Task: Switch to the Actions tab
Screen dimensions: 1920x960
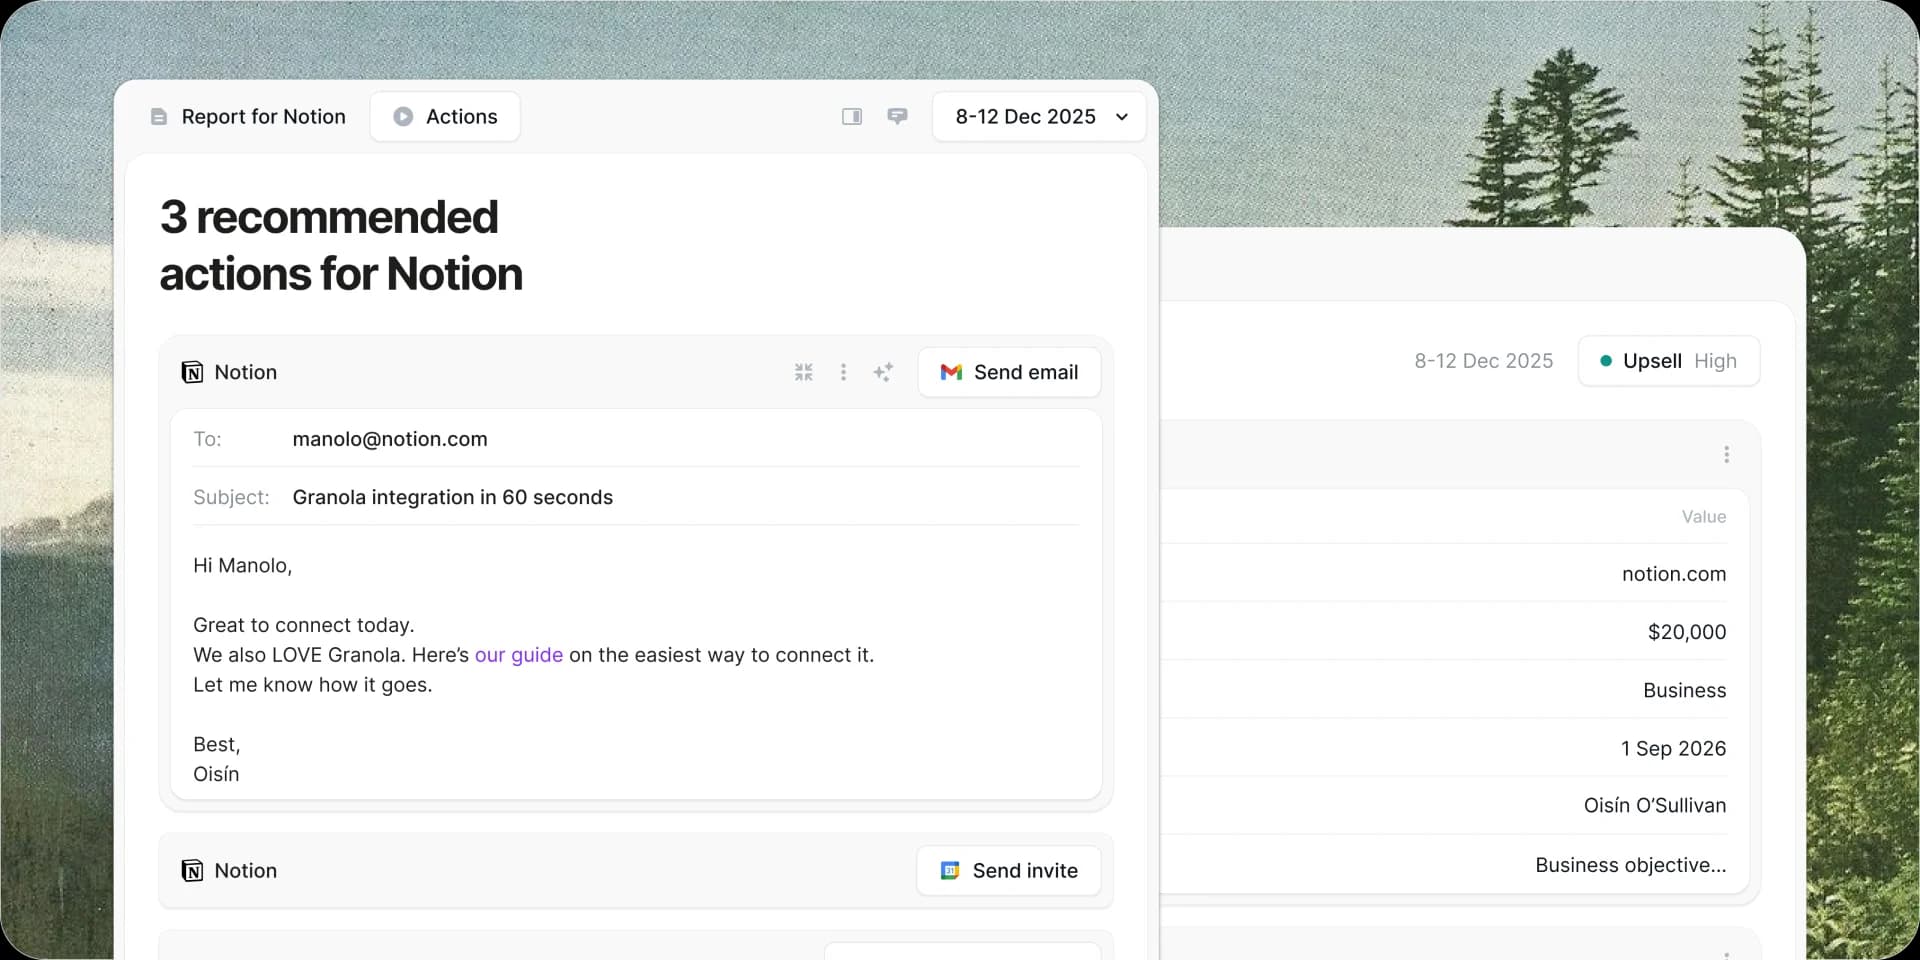Action: click(445, 117)
